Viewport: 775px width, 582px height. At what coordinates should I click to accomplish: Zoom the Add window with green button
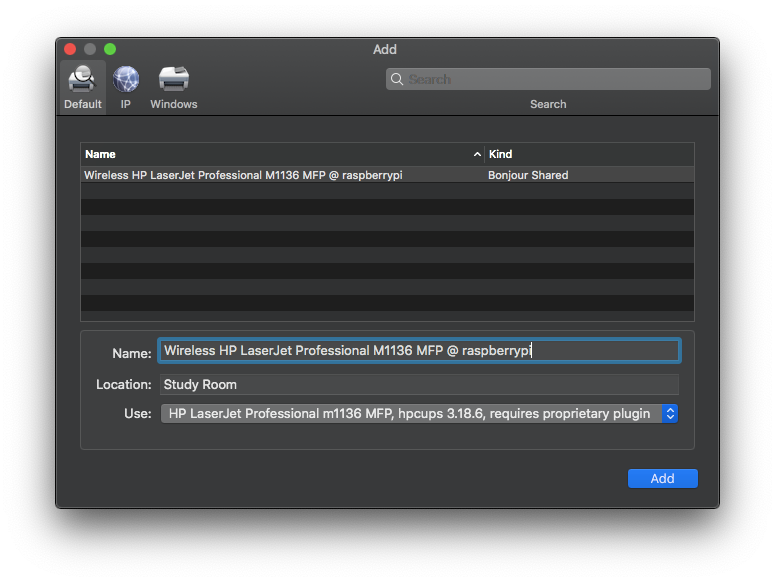click(110, 49)
